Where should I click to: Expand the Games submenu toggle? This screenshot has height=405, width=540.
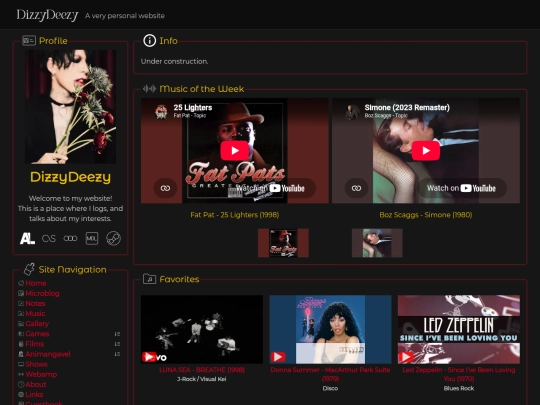(117, 334)
